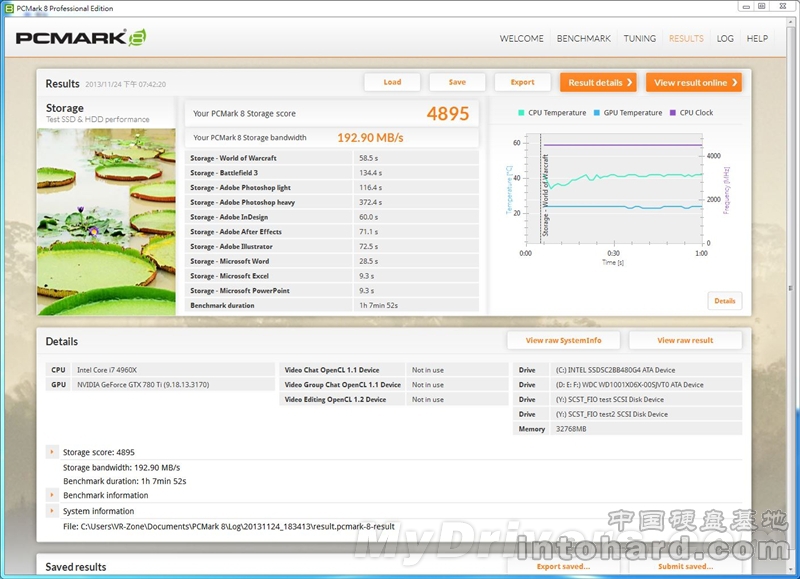The width and height of the screenshot is (800, 579).
Task: Click the Save button
Action: (457, 82)
